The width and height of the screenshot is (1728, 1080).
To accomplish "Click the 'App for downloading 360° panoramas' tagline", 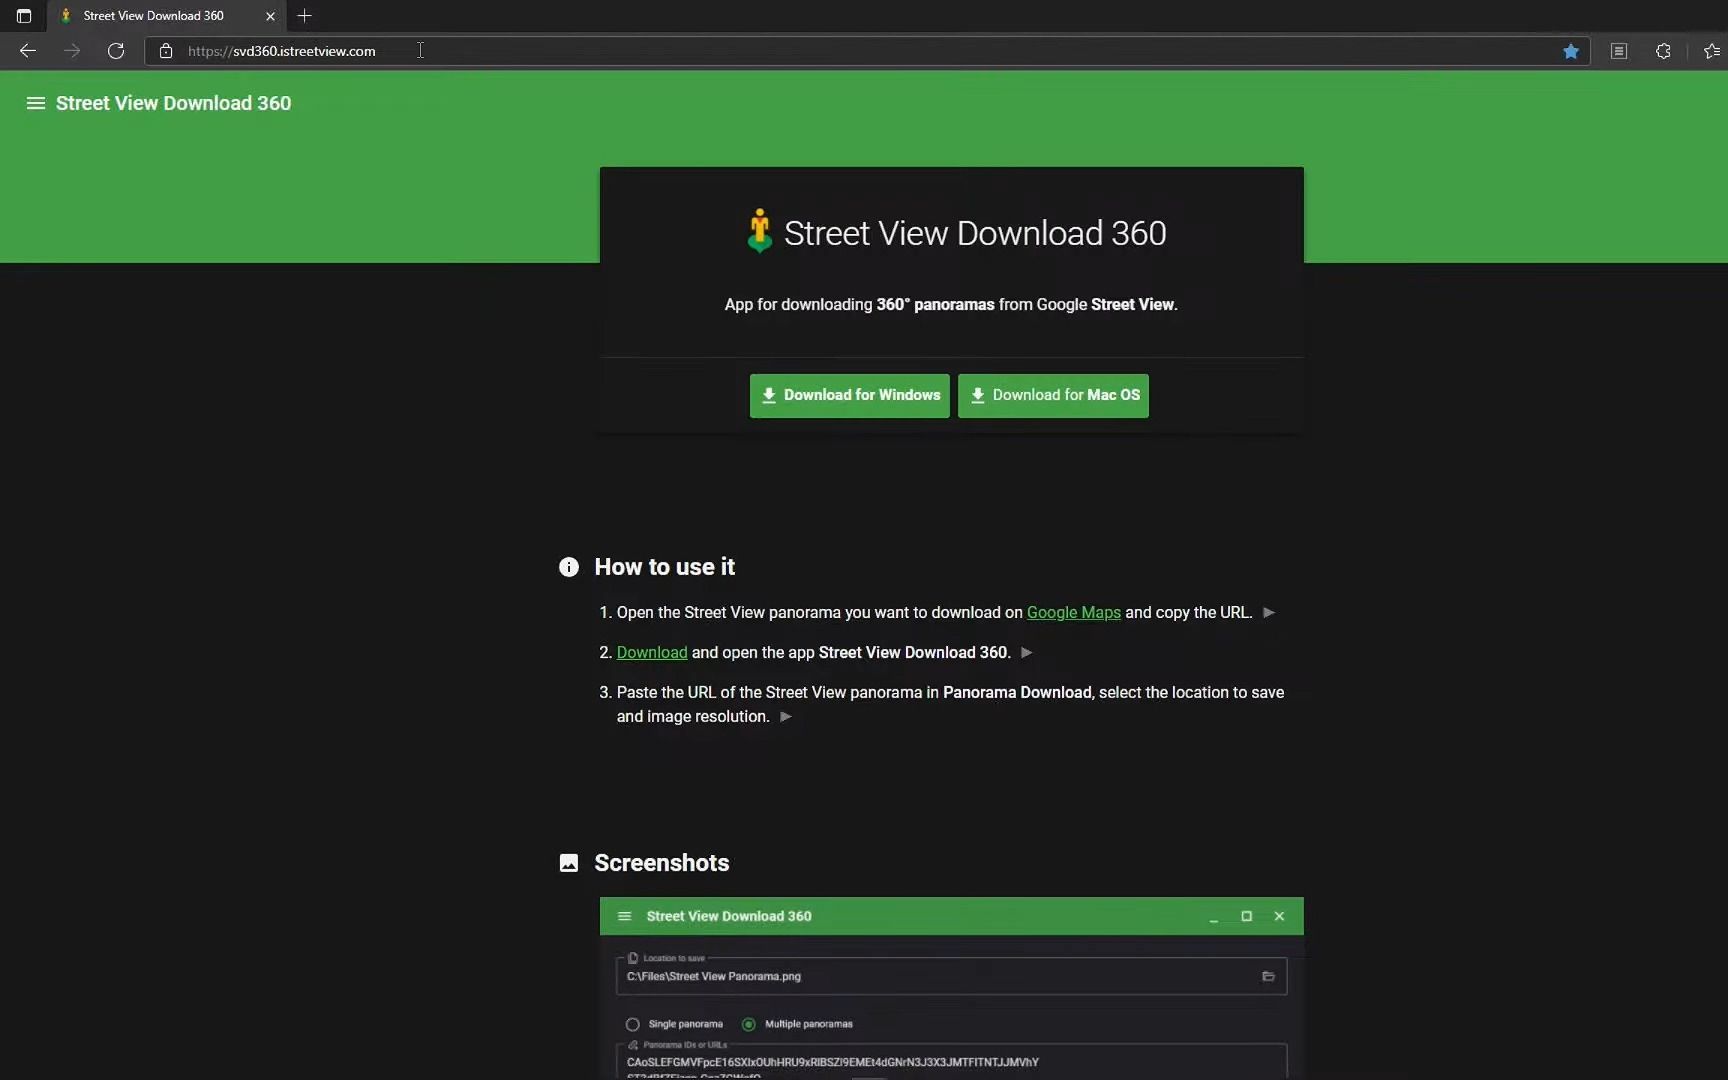I will pos(951,305).
